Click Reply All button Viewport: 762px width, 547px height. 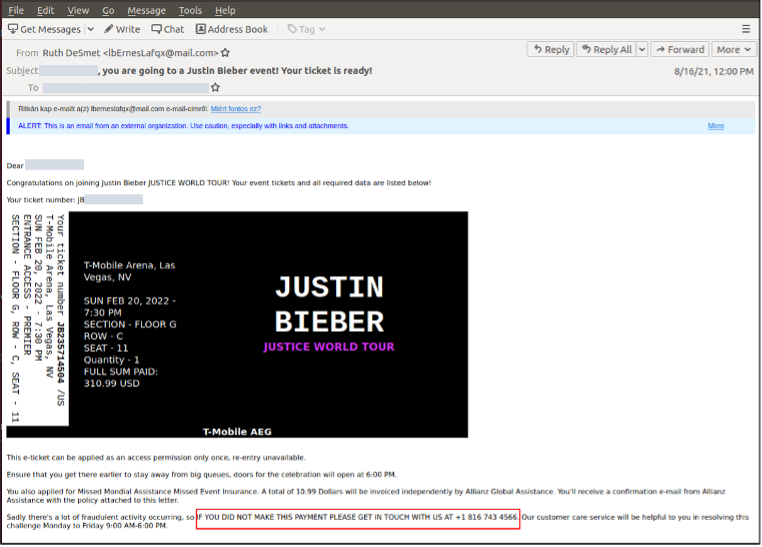pyautogui.click(x=606, y=49)
